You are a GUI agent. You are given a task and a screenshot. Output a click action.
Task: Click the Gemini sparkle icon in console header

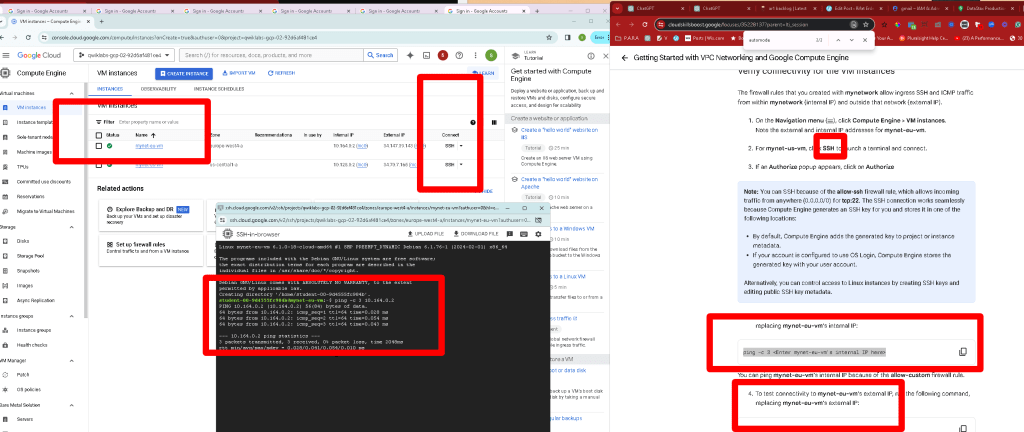[410, 55]
